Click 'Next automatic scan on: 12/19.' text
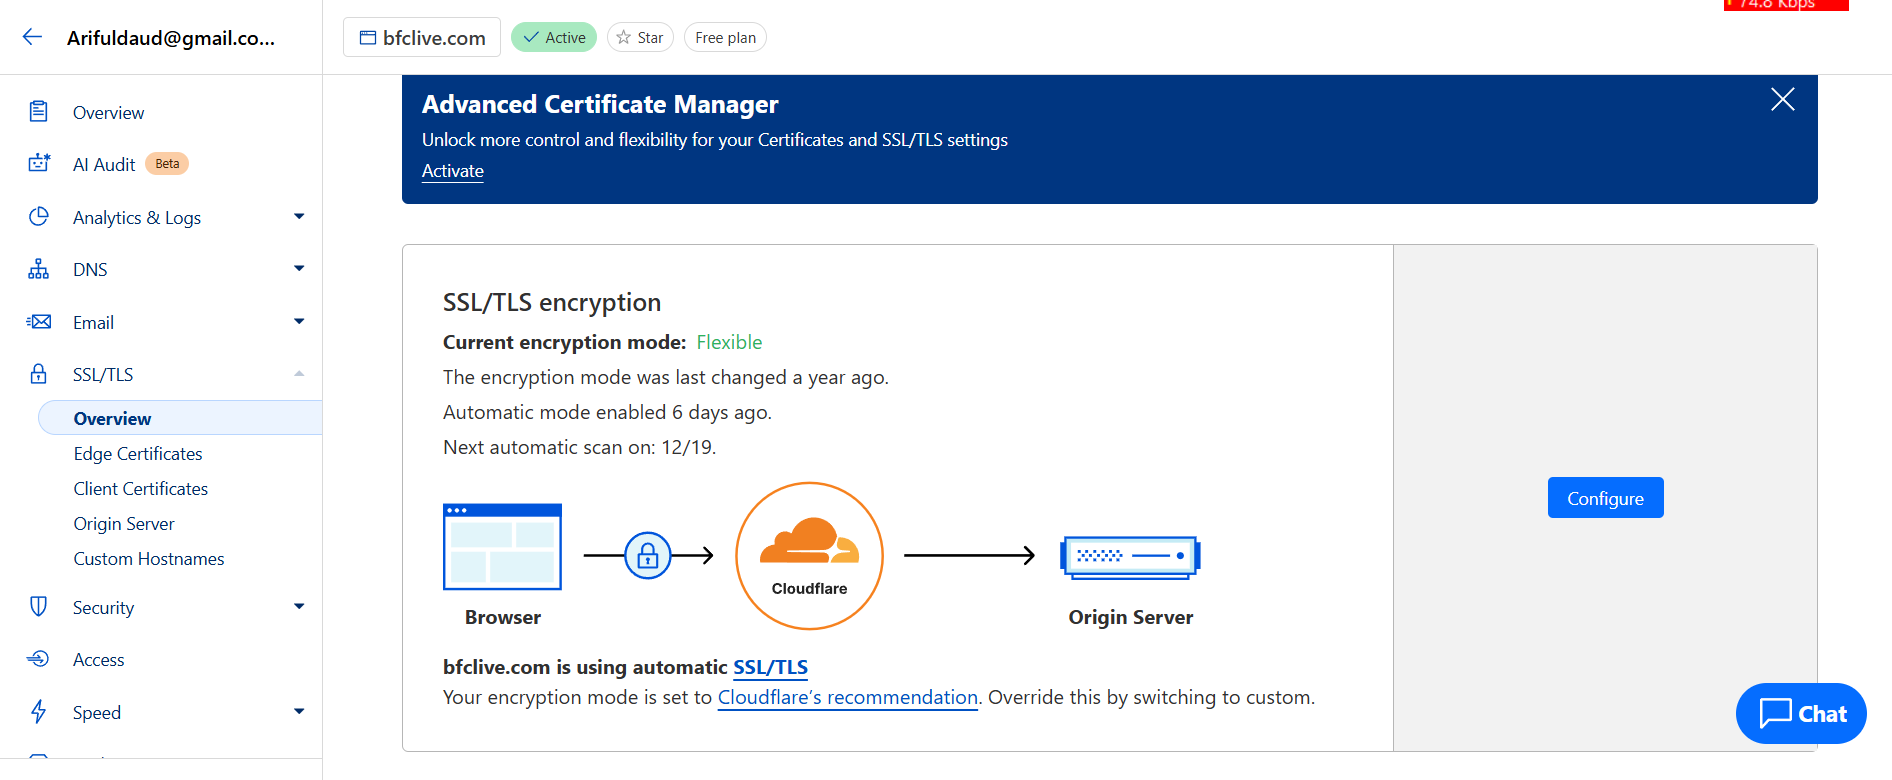Screen dimensions: 1892x780 click(x=580, y=447)
